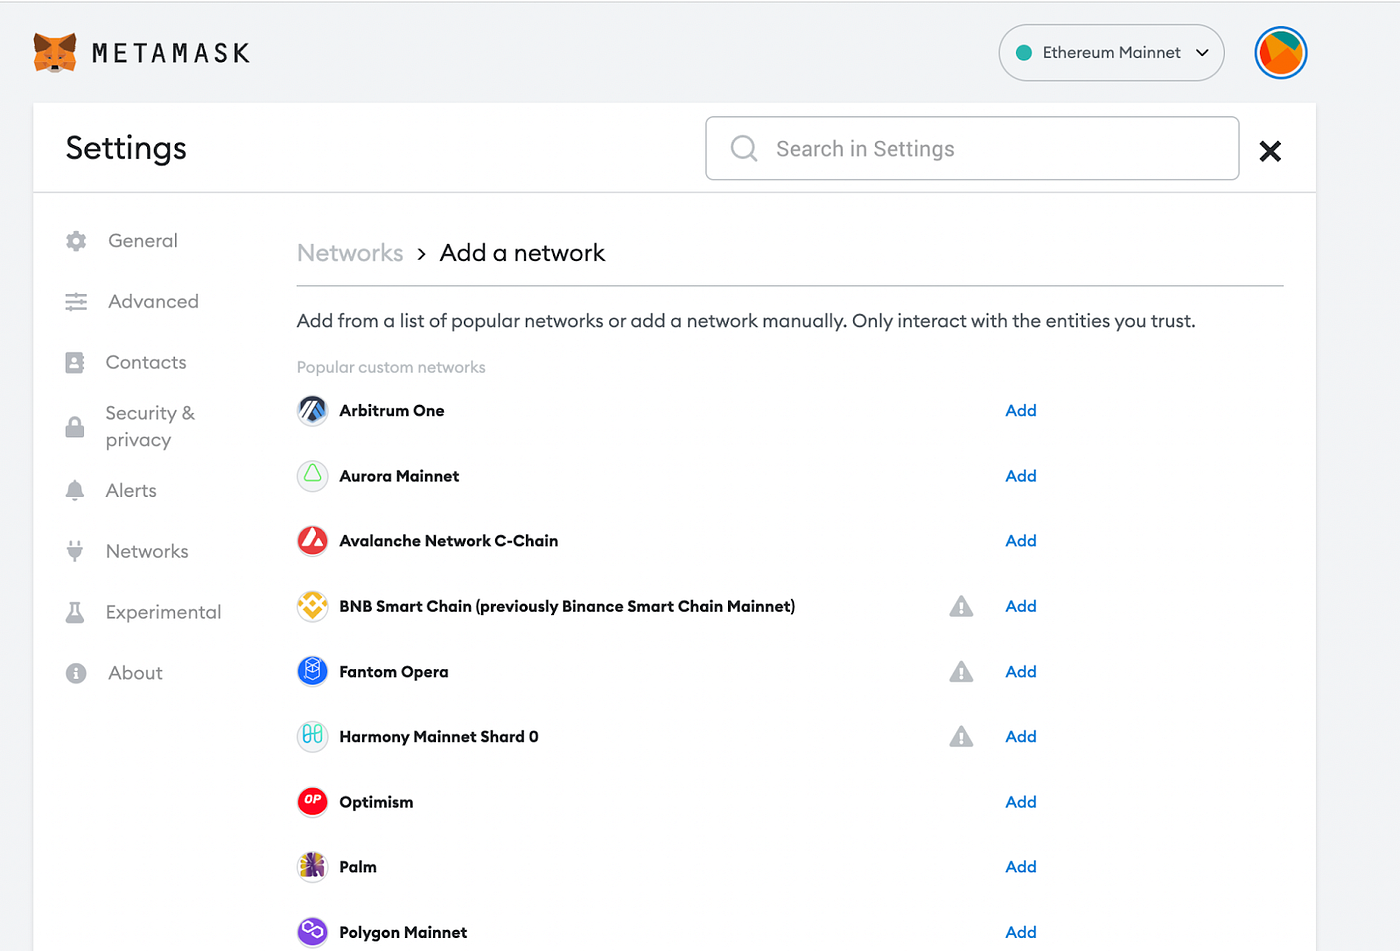This screenshot has width=1400, height=951.
Task: Open Networks settings tab
Action: click(147, 551)
